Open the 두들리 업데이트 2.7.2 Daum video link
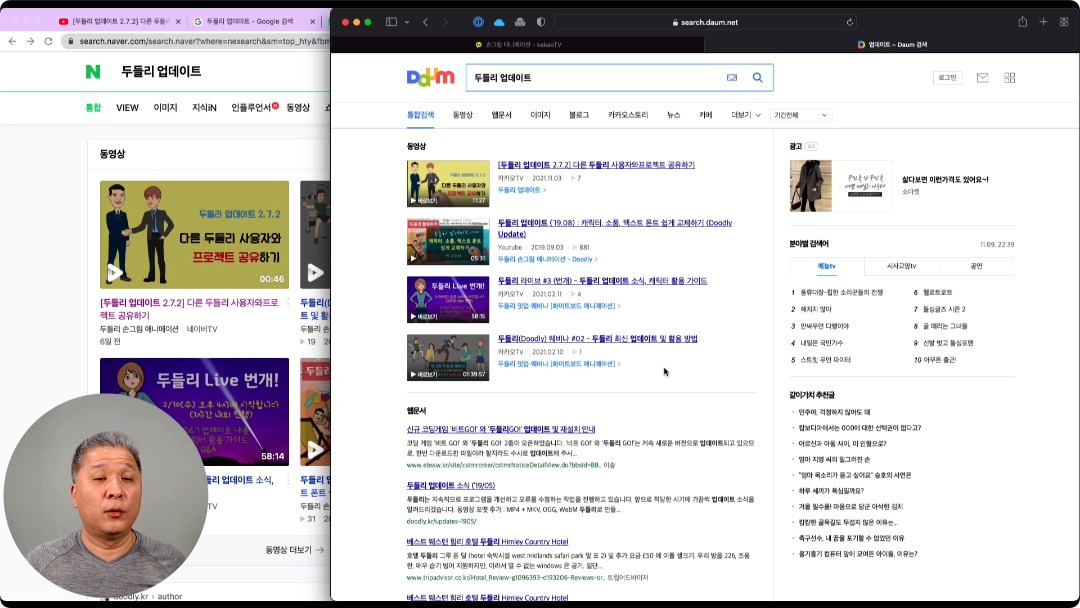The height and width of the screenshot is (608, 1080). 596,165
